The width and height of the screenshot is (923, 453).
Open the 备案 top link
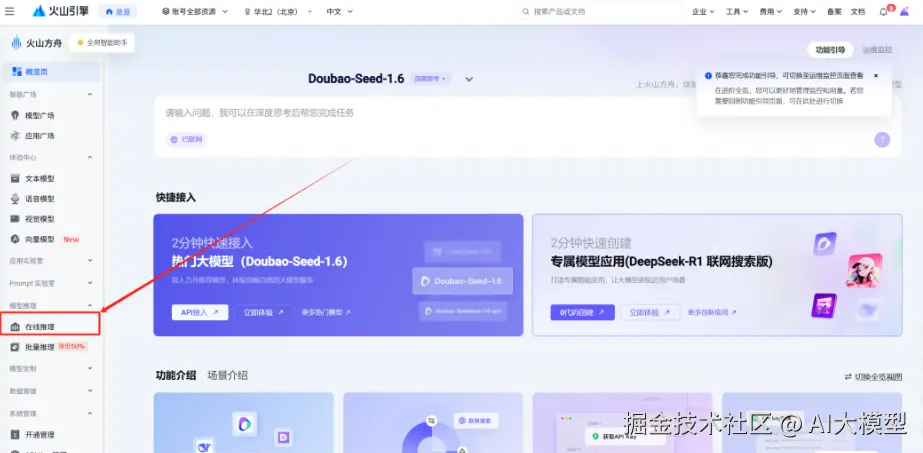pyautogui.click(x=834, y=11)
